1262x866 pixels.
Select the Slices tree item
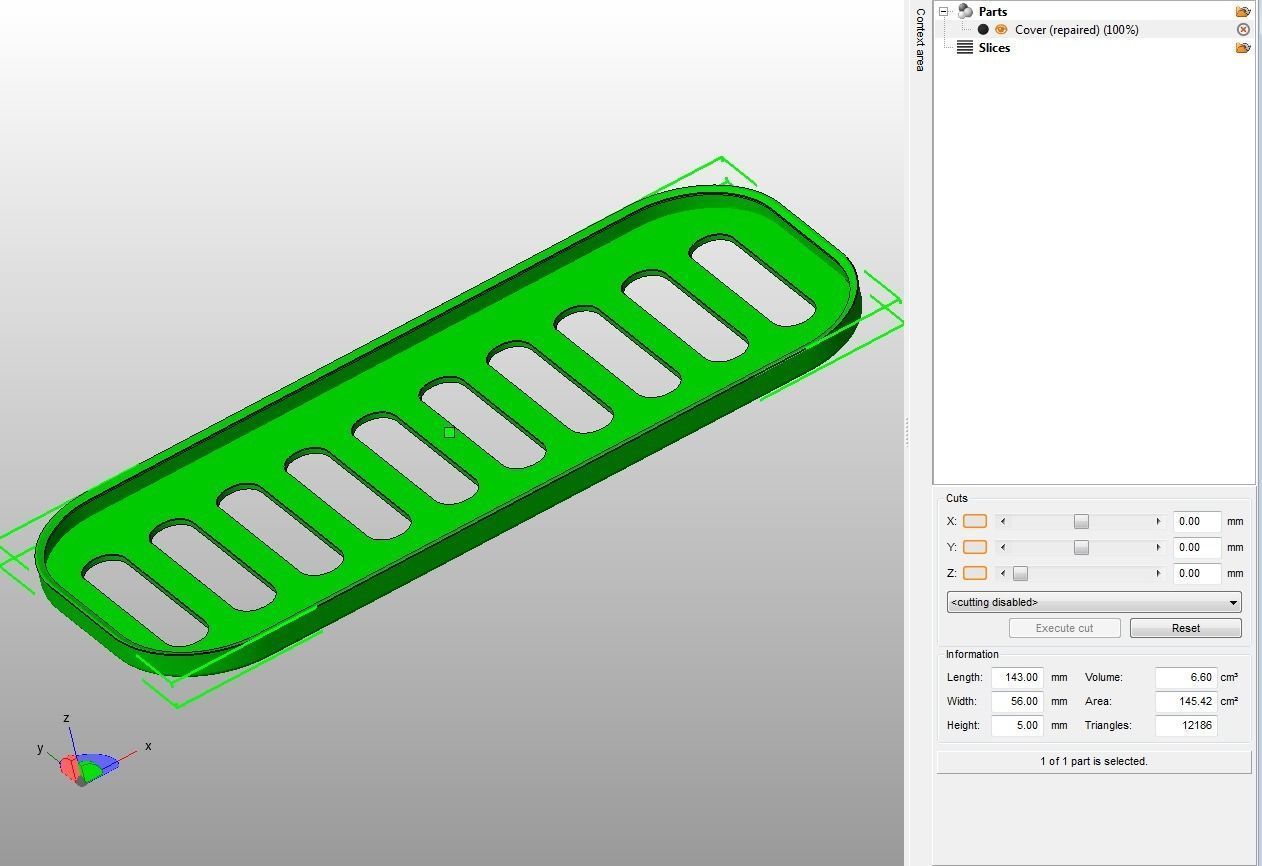click(994, 47)
